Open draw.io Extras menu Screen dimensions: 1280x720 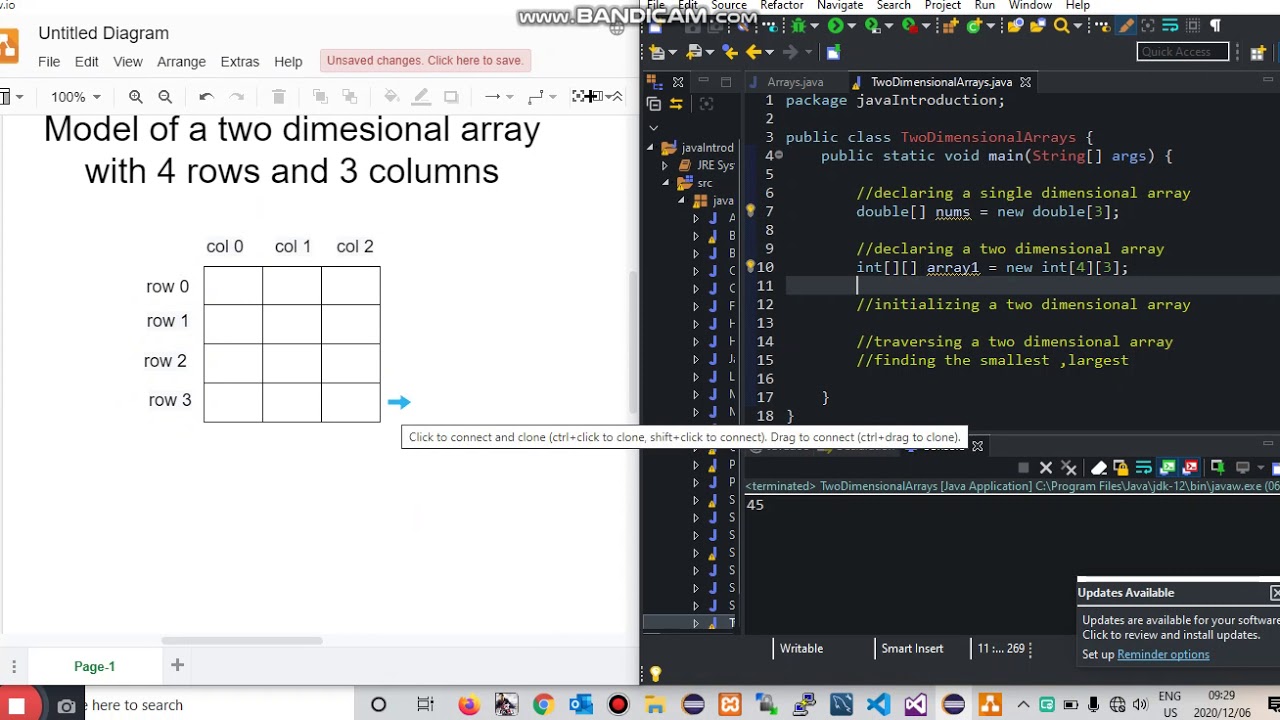click(x=240, y=62)
